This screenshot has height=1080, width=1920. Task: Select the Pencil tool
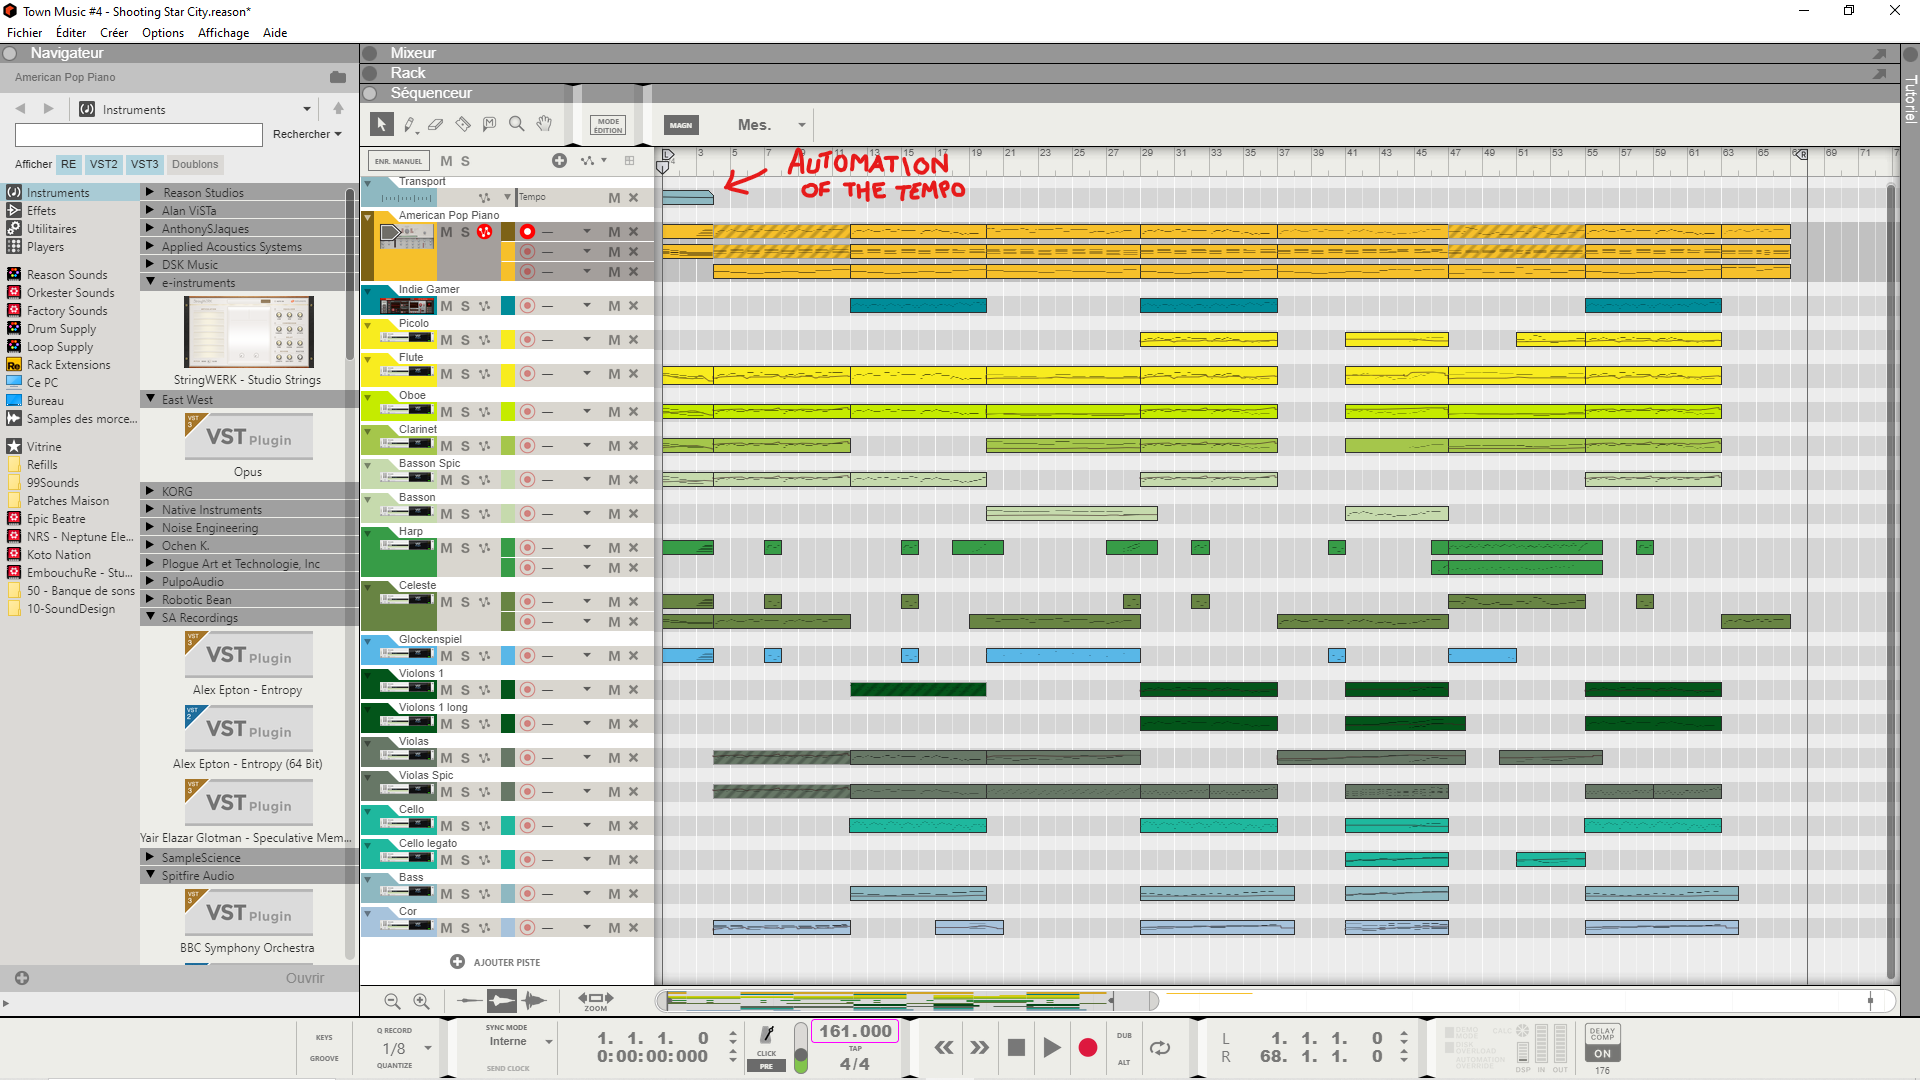[x=409, y=124]
